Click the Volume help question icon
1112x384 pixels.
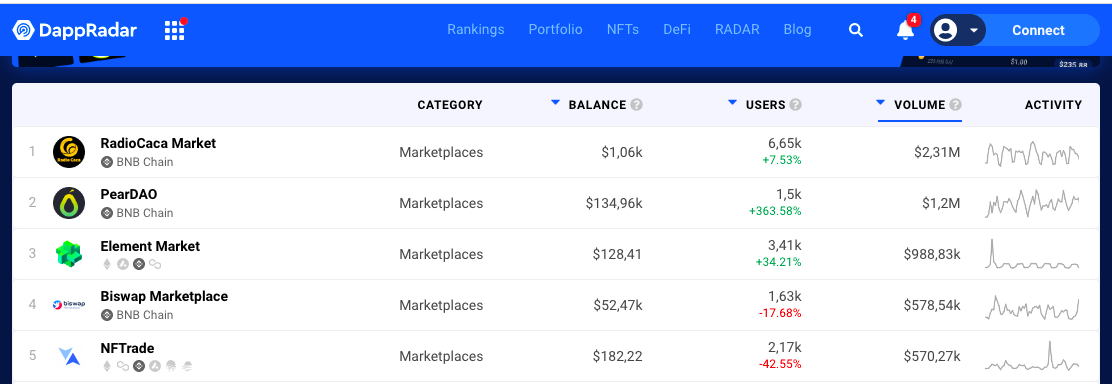click(x=955, y=105)
